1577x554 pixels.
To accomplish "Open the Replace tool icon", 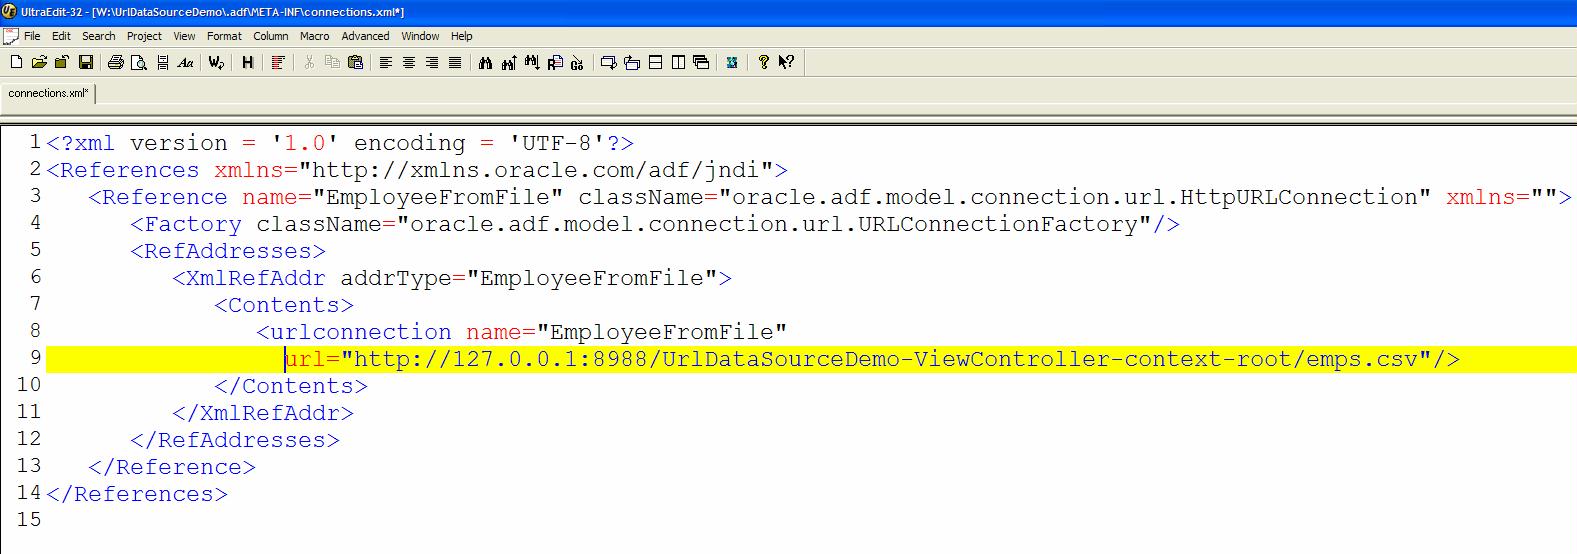I will click(x=555, y=62).
